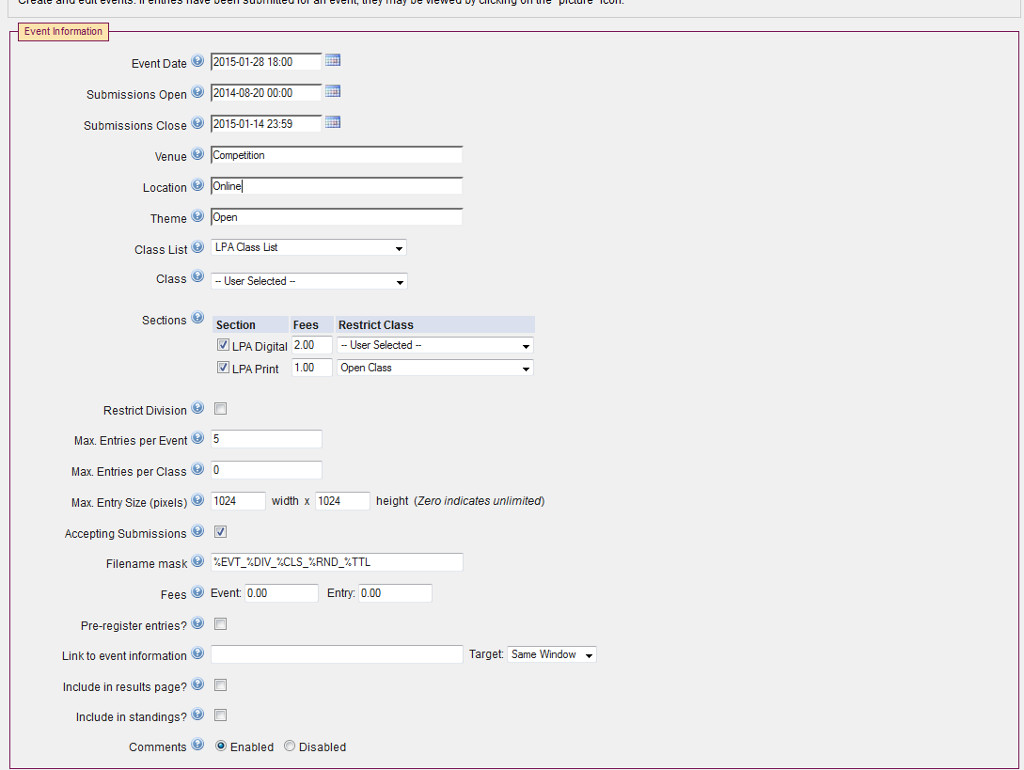This screenshot has height=770, width=1024.
Task: Enable the Pre-register entries checkbox
Action: click(x=221, y=624)
